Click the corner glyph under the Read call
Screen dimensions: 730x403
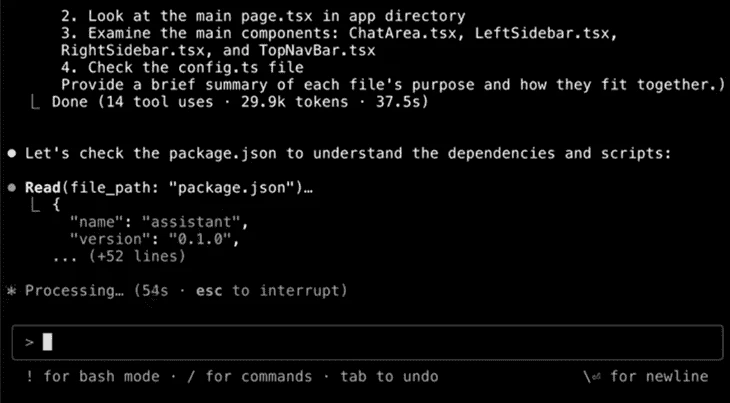[x=36, y=205]
